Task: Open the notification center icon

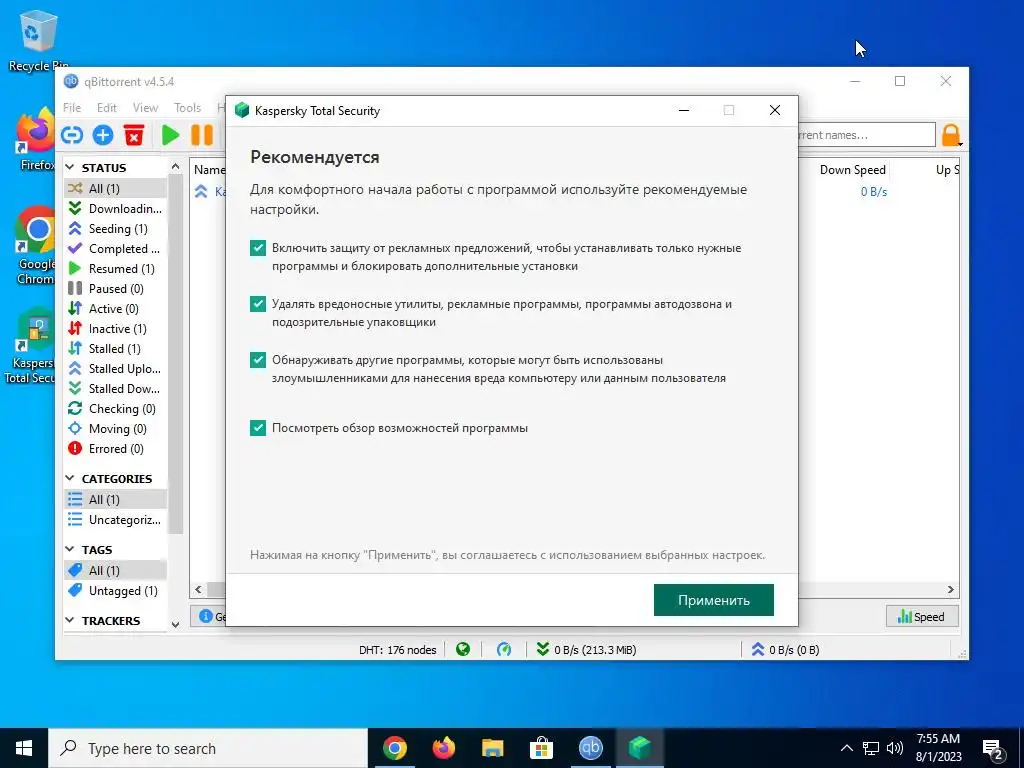Action: (x=993, y=749)
